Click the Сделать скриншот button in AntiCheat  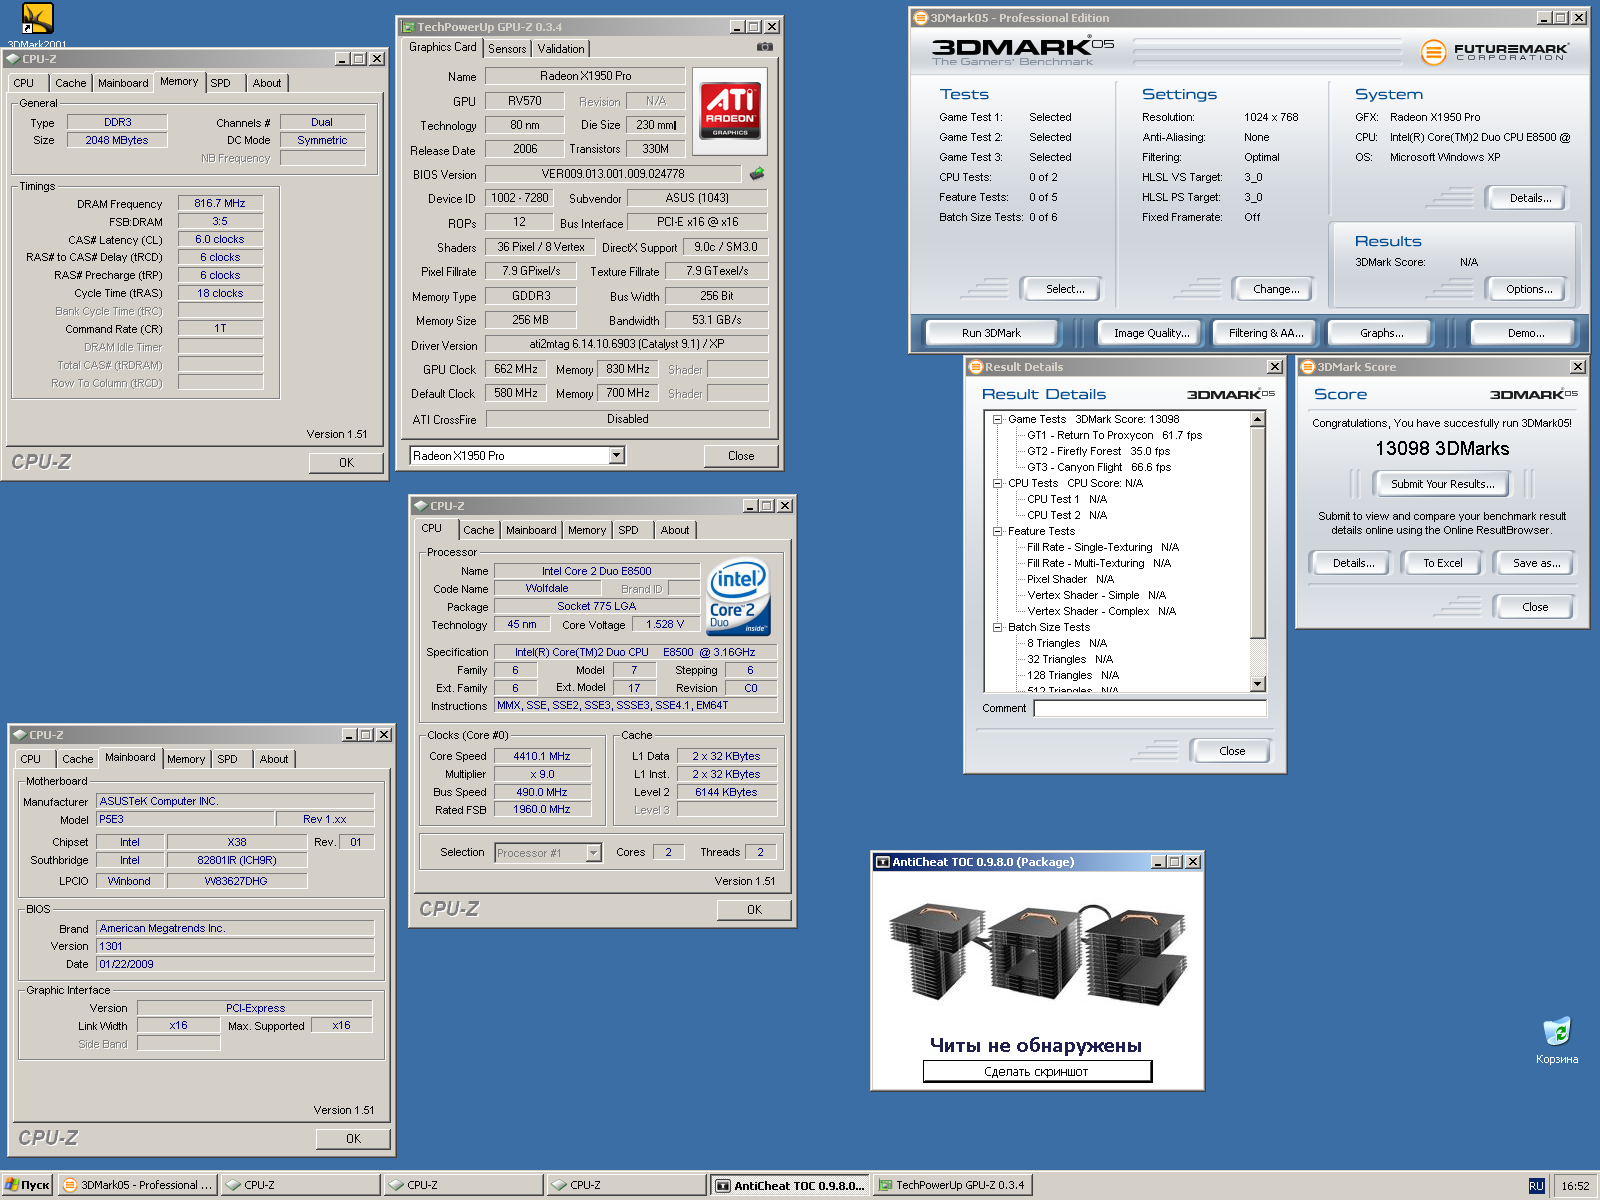click(1037, 1072)
